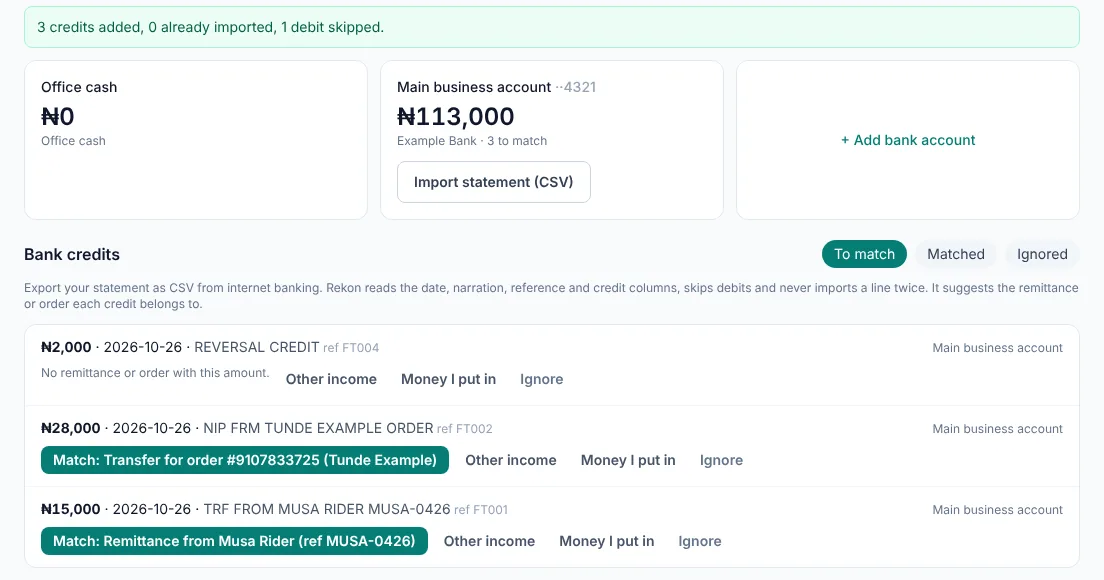Click Main business account label on MUSA row
This screenshot has width=1104, height=580.
(998, 510)
